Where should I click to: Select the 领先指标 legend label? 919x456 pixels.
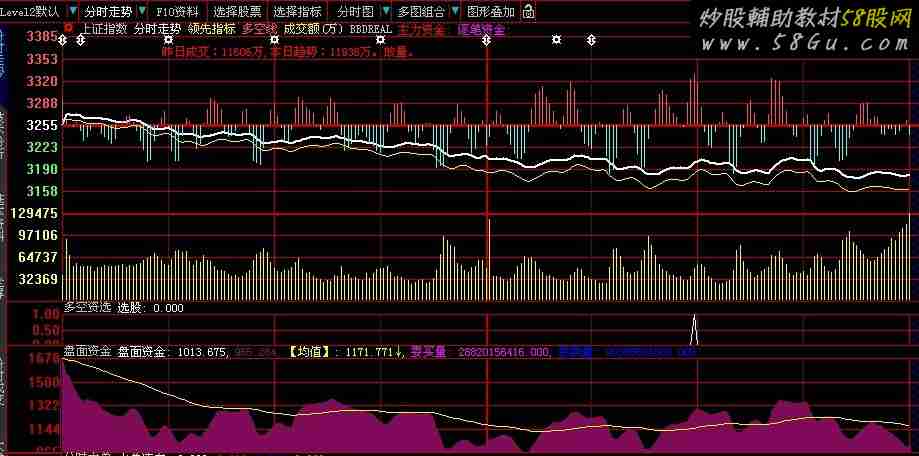pos(212,28)
